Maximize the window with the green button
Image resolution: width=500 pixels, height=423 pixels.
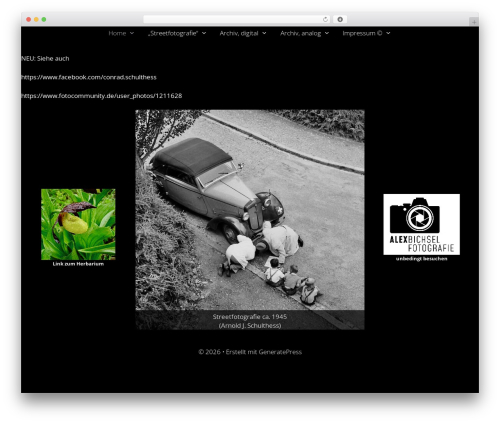(44, 19)
